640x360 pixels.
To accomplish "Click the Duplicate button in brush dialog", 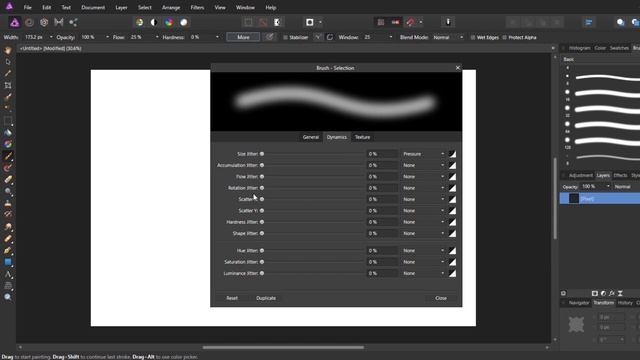I will click(266, 298).
